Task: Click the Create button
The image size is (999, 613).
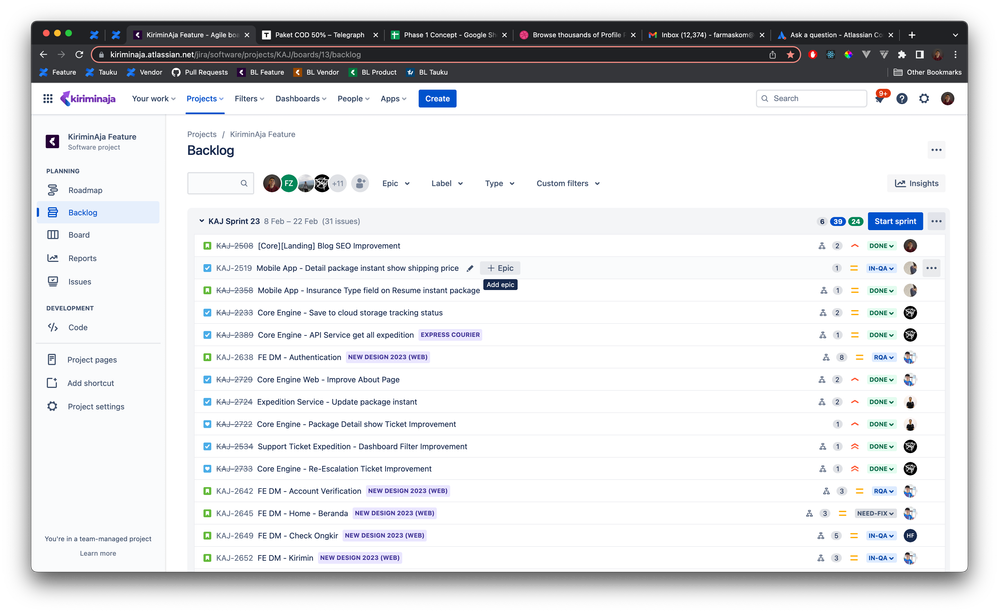Action: 437,99
